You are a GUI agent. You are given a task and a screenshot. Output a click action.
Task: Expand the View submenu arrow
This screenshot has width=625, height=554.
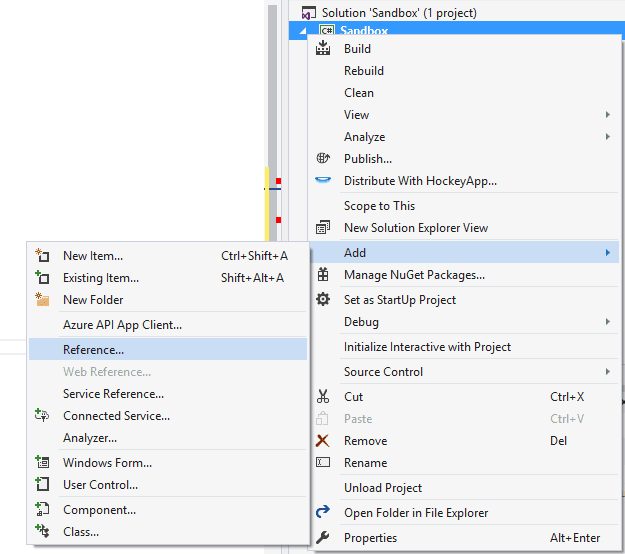click(x=607, y=115)
